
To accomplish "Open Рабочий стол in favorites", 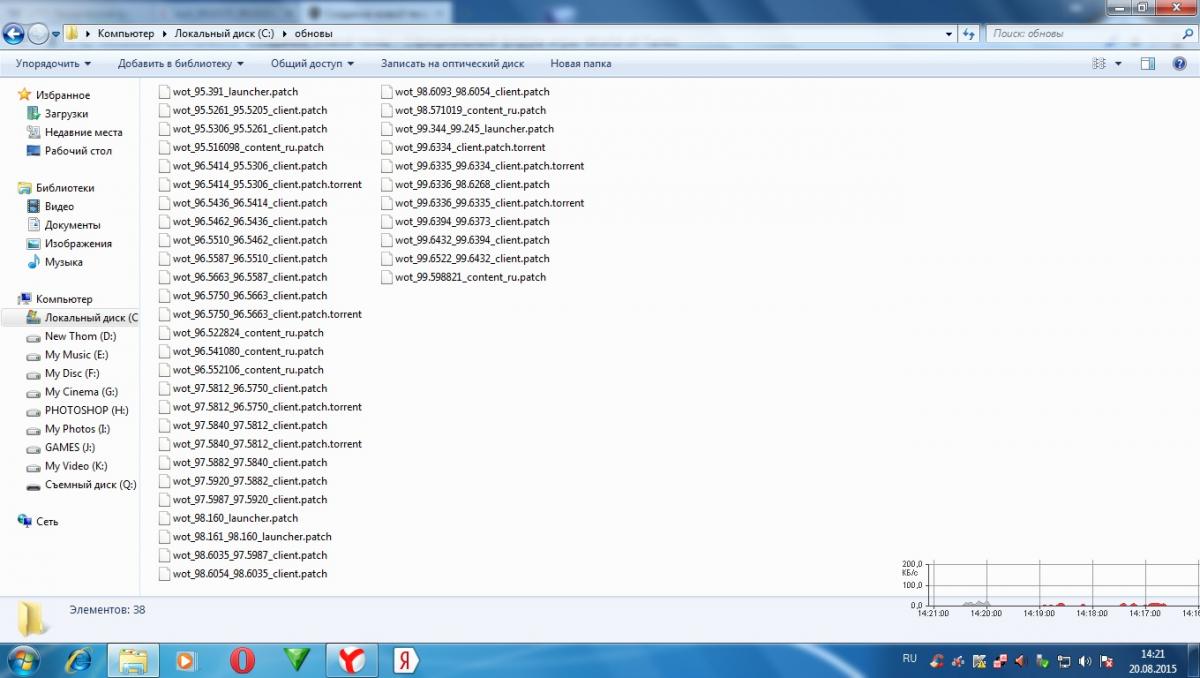I will pos(78,151).
